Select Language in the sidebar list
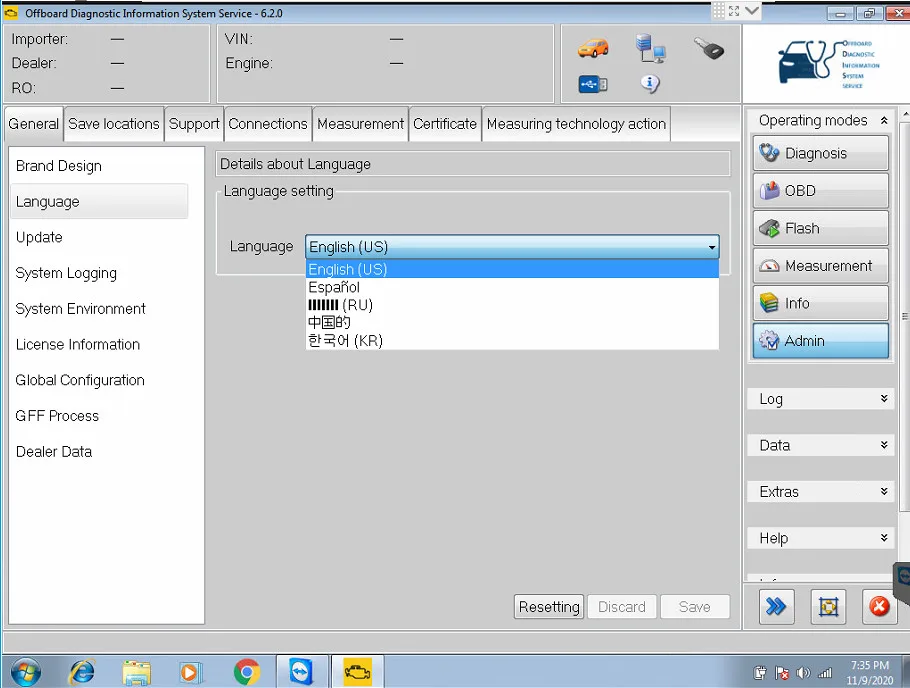 (99, 201)
